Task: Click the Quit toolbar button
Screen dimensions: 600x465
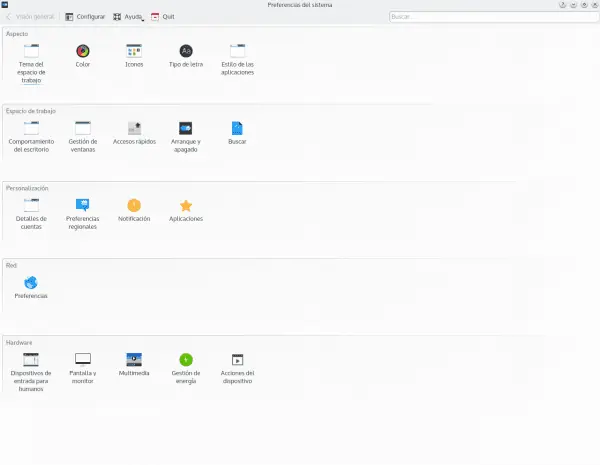Action: click(x=163, y=17)
